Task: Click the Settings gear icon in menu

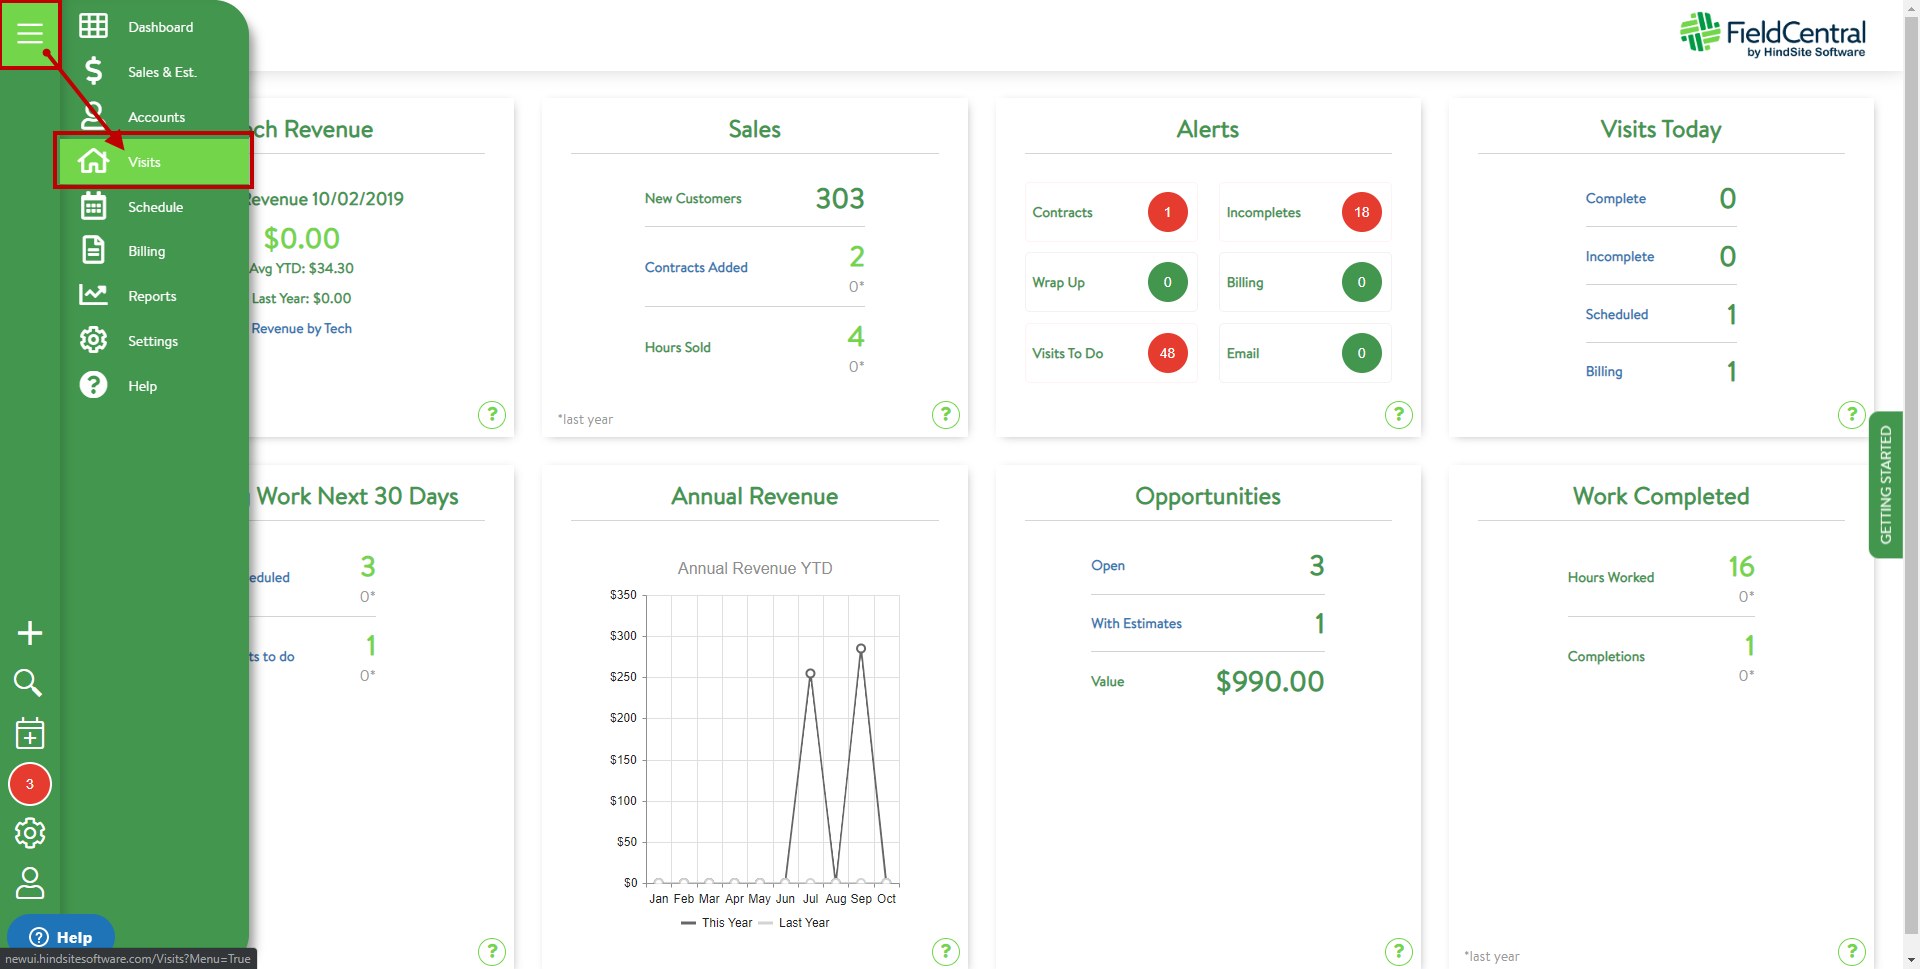Action: click(x=93, y=340)
